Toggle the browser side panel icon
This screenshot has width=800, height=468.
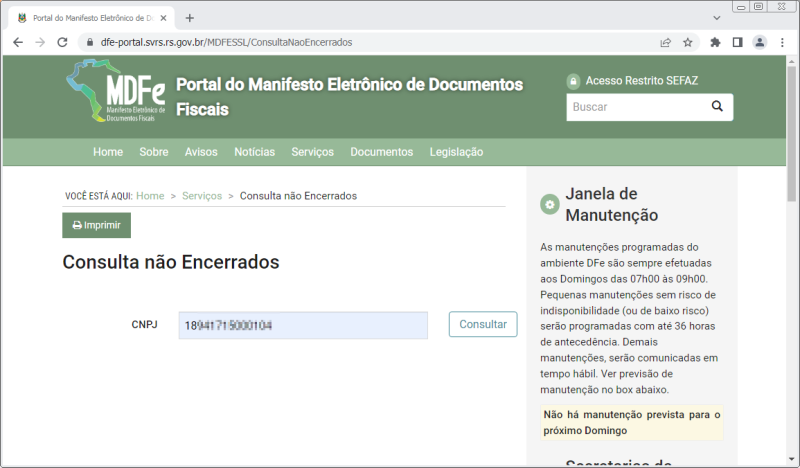[x=737, y=42]
